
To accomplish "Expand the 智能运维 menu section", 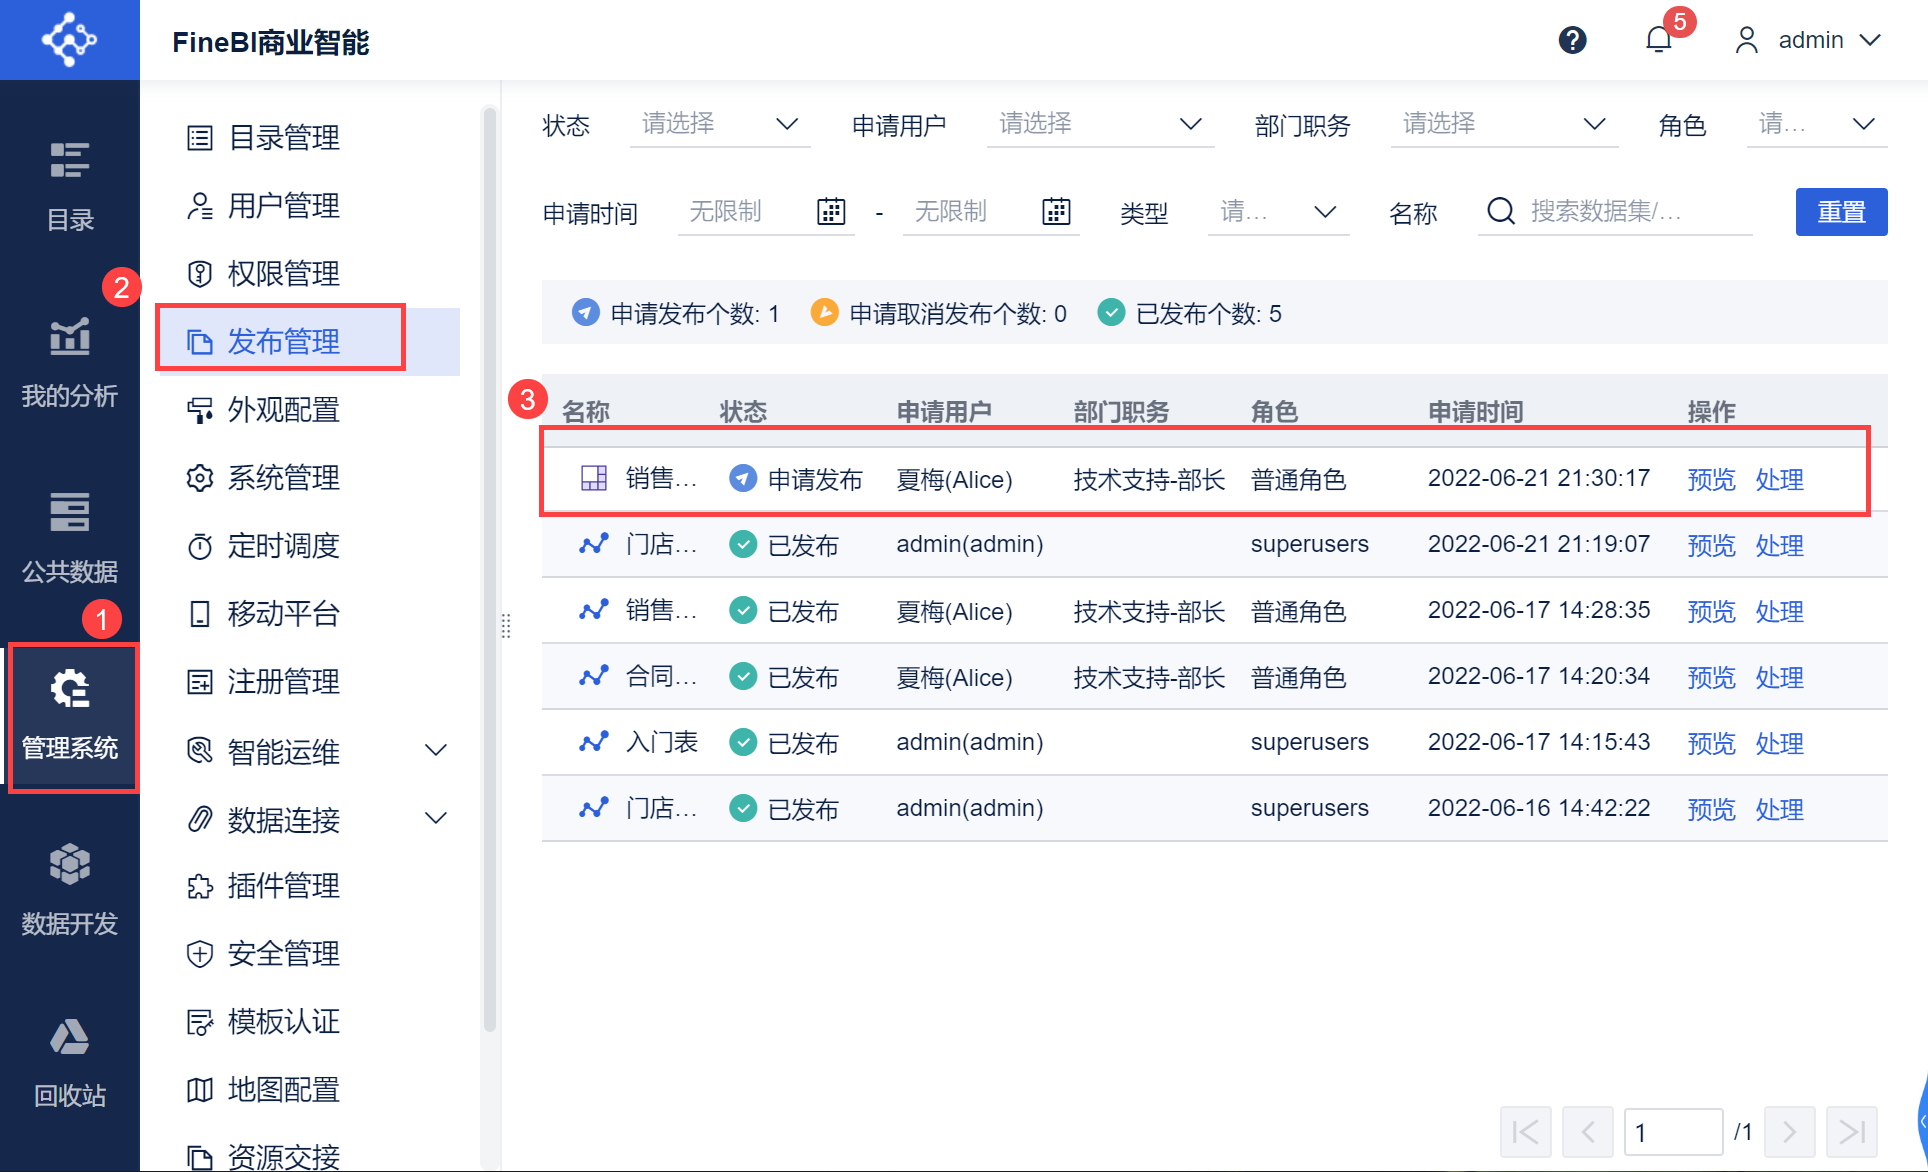I will coord(436,750).
